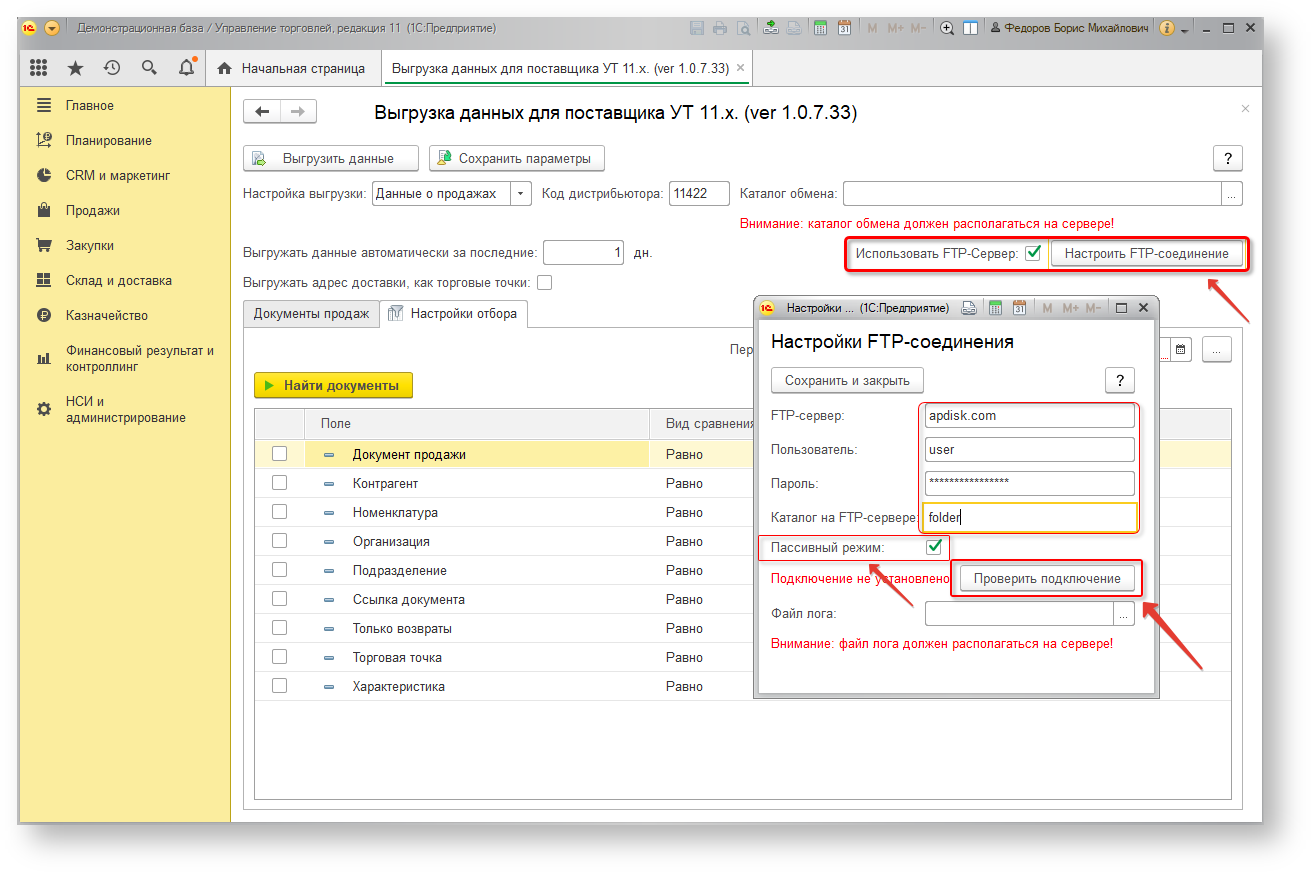The width and height of the screenshot is (1312, 873).
Task: Open Favorites star icon
Action: click(x=75, y=68)
